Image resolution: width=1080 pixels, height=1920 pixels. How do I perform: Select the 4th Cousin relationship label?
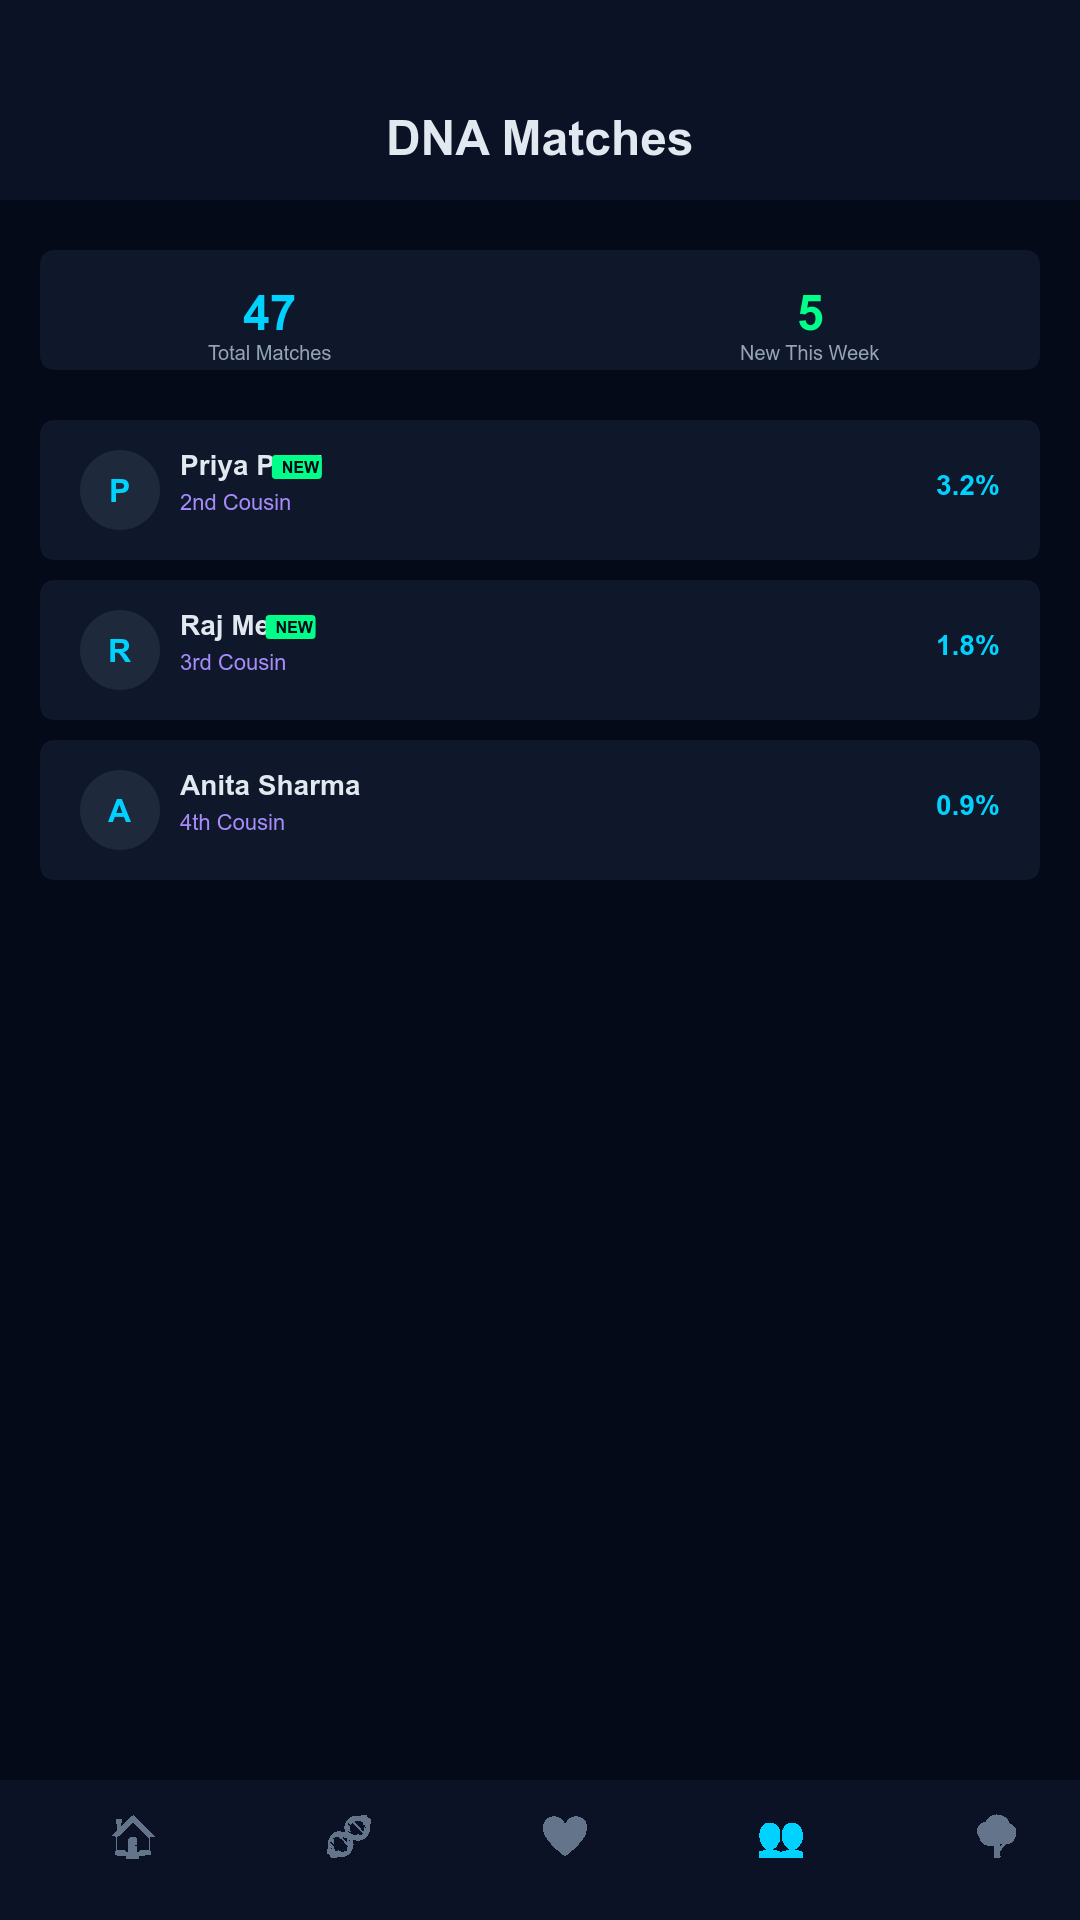click(232, 822)
